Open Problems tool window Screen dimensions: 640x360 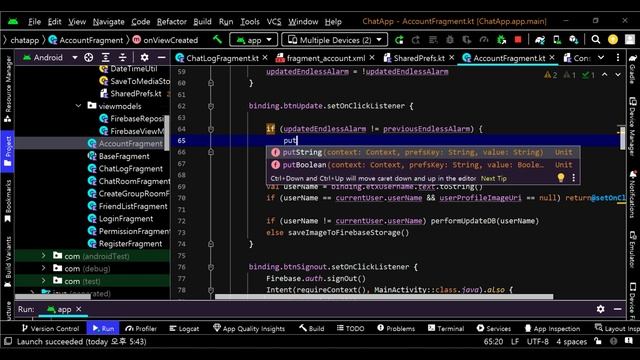[396, 328]
